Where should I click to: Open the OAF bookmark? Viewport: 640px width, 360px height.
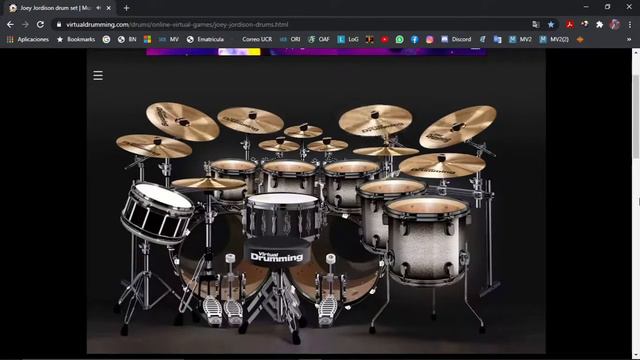[x=319, y=39]
